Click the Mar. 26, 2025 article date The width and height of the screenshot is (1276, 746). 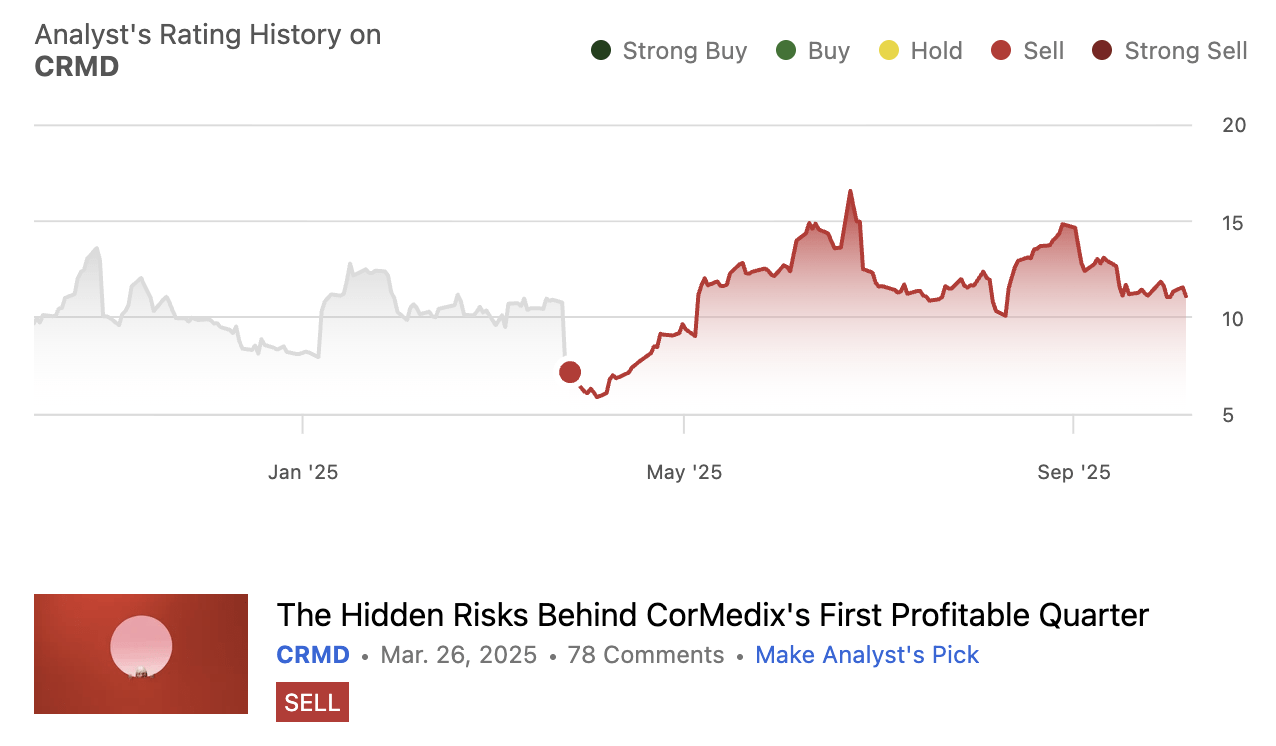click(x=459, y=655)
